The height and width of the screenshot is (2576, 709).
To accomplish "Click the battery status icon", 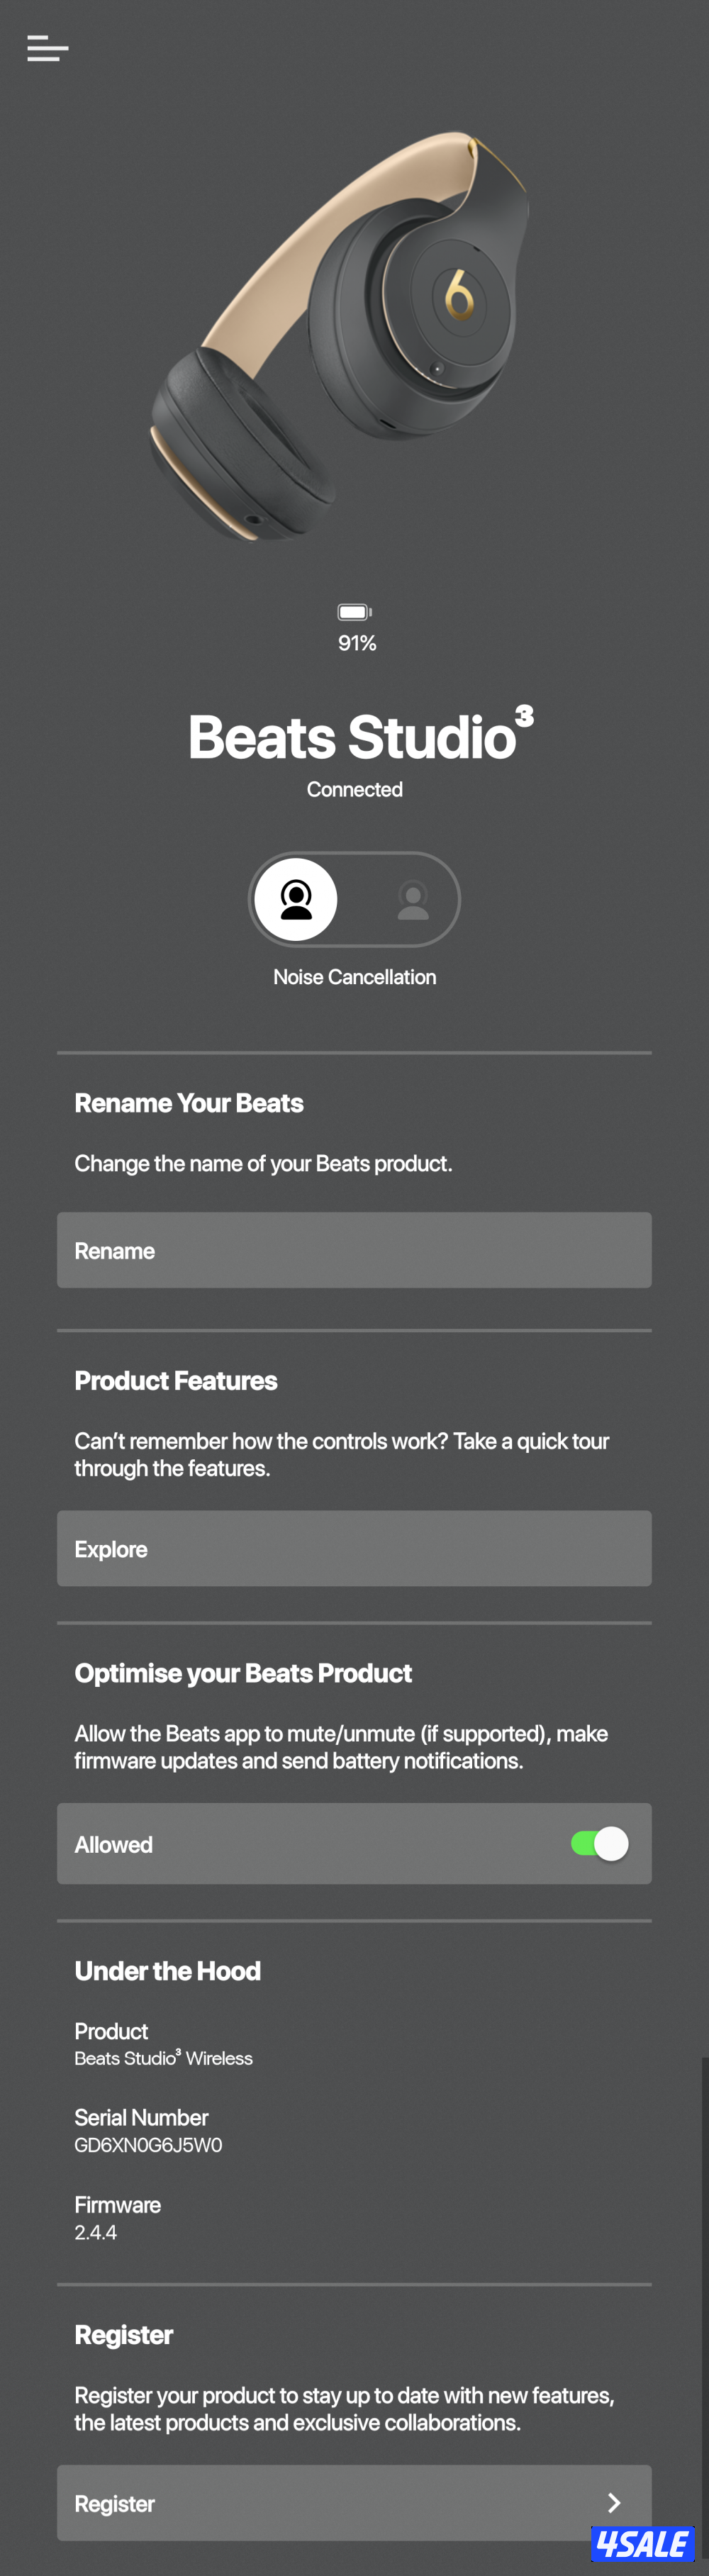I will click(x=355, y=611).
